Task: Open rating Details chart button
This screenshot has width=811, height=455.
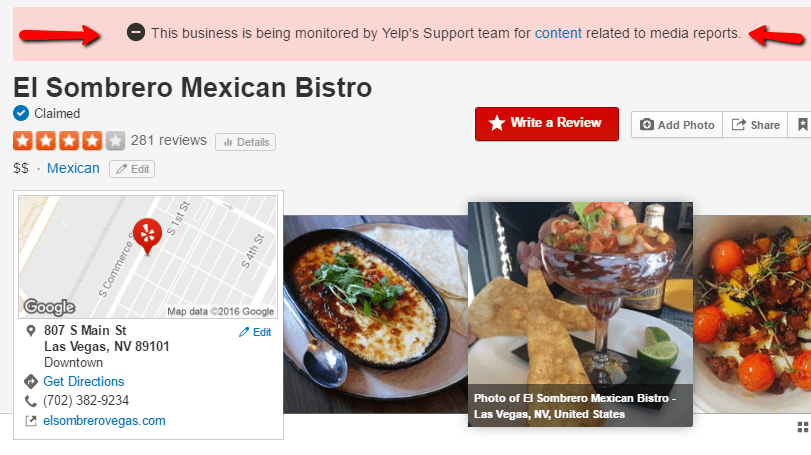Action: [245, 142]
